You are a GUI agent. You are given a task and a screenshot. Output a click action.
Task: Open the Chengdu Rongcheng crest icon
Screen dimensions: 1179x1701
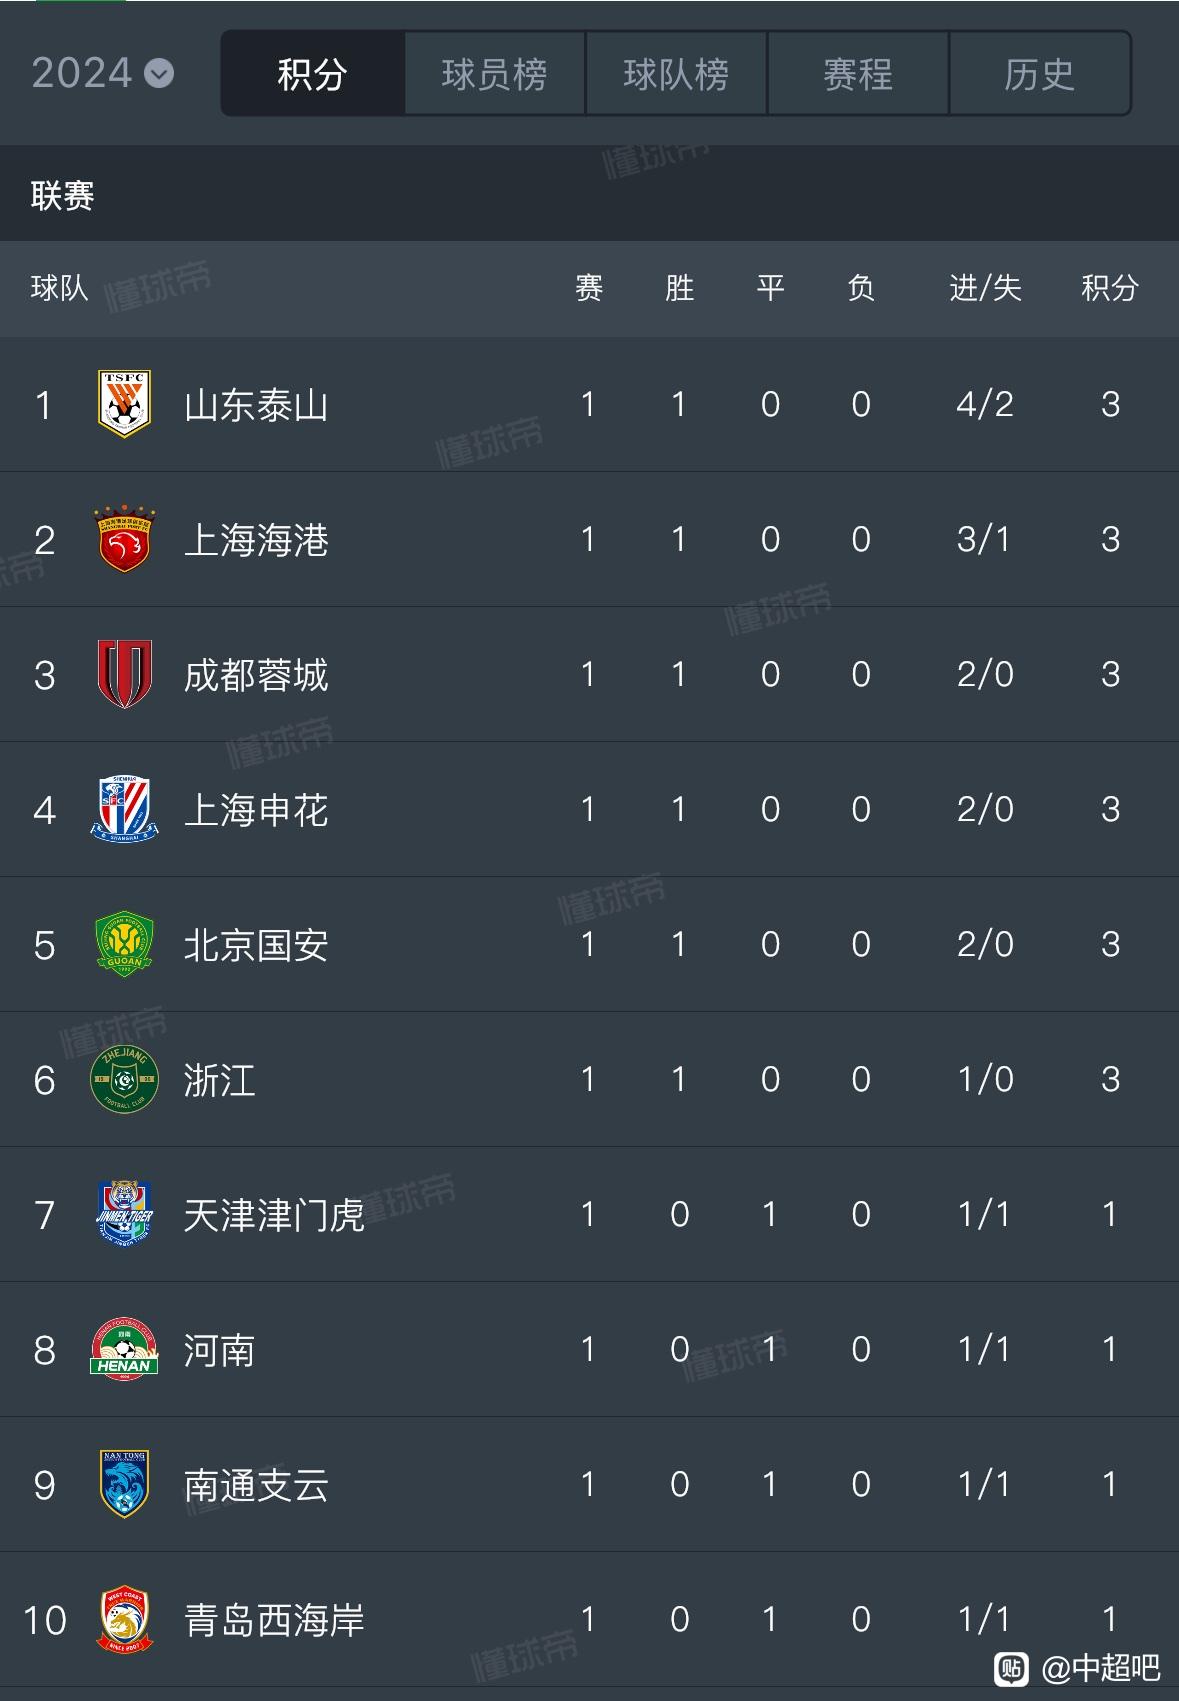pos(124,674)
